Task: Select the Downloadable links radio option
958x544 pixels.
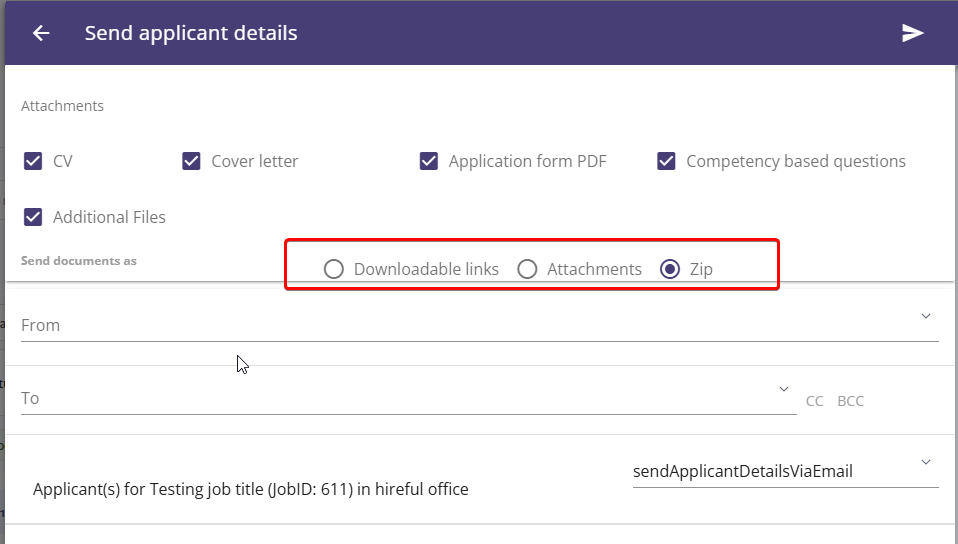Action: tap(334, 269)
